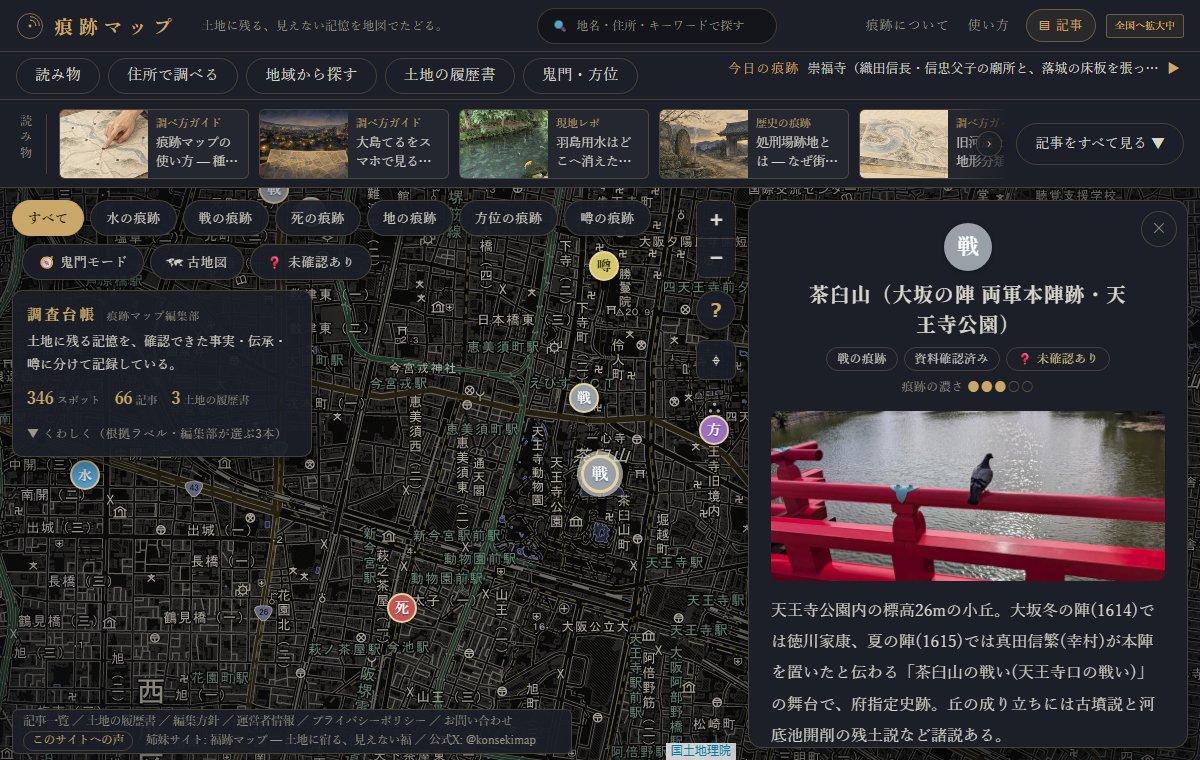The image size is (1200, 760).
Task: Open the 鬼門・方位 tab
Action: [x=580, y=75]
